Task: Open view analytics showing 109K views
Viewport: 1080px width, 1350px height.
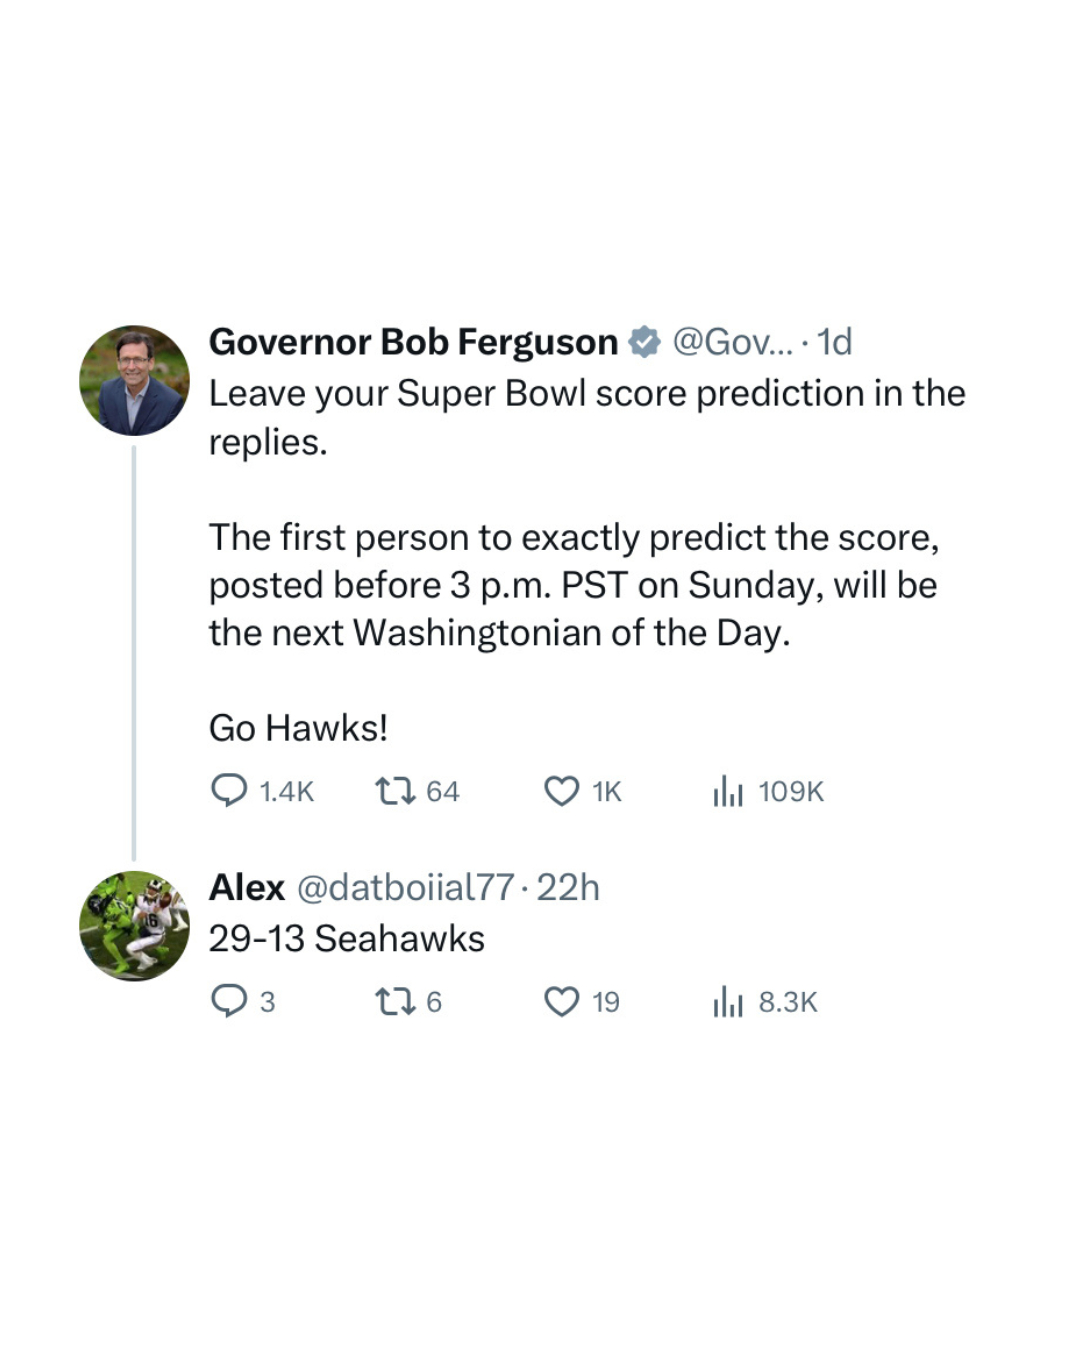Action: [728, 792]
